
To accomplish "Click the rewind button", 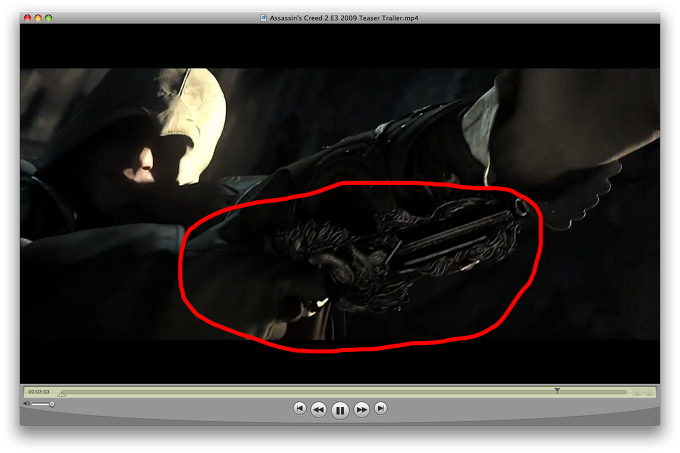I will tap(319, 409).
